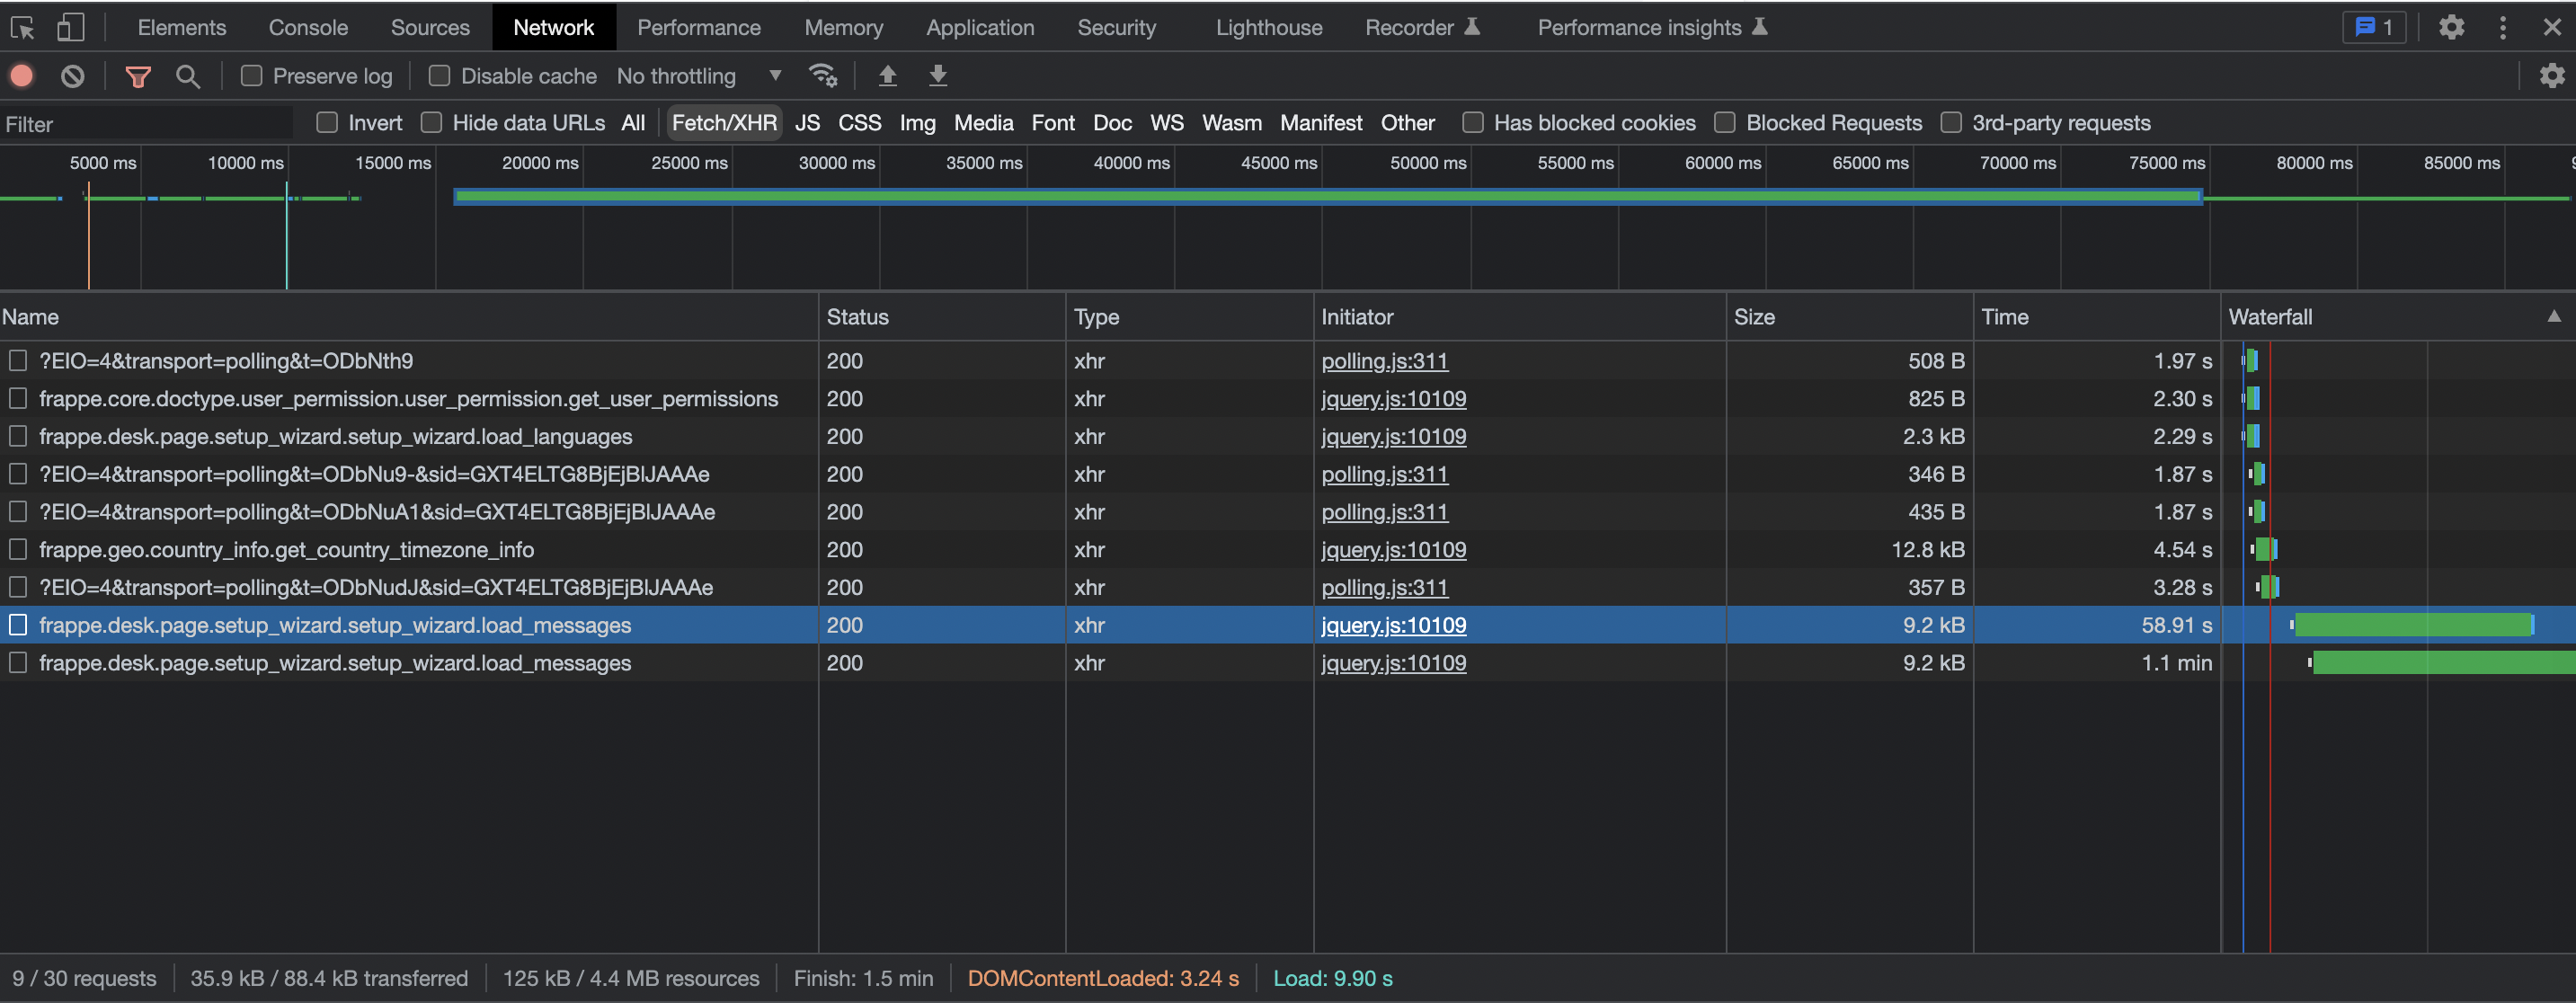Enable Disable cache checkbox

[439, 76]
